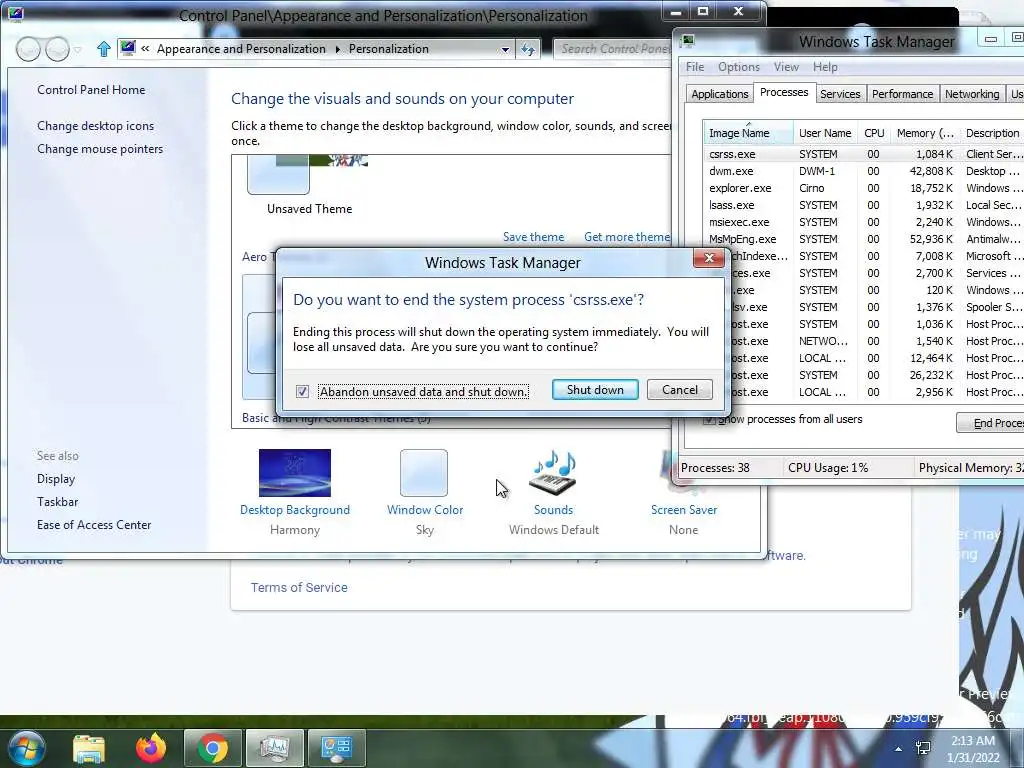The image size is (1024, 768).
Task: Click the Refresh icon beside the address bar
Action: click(x=528, y=49)
